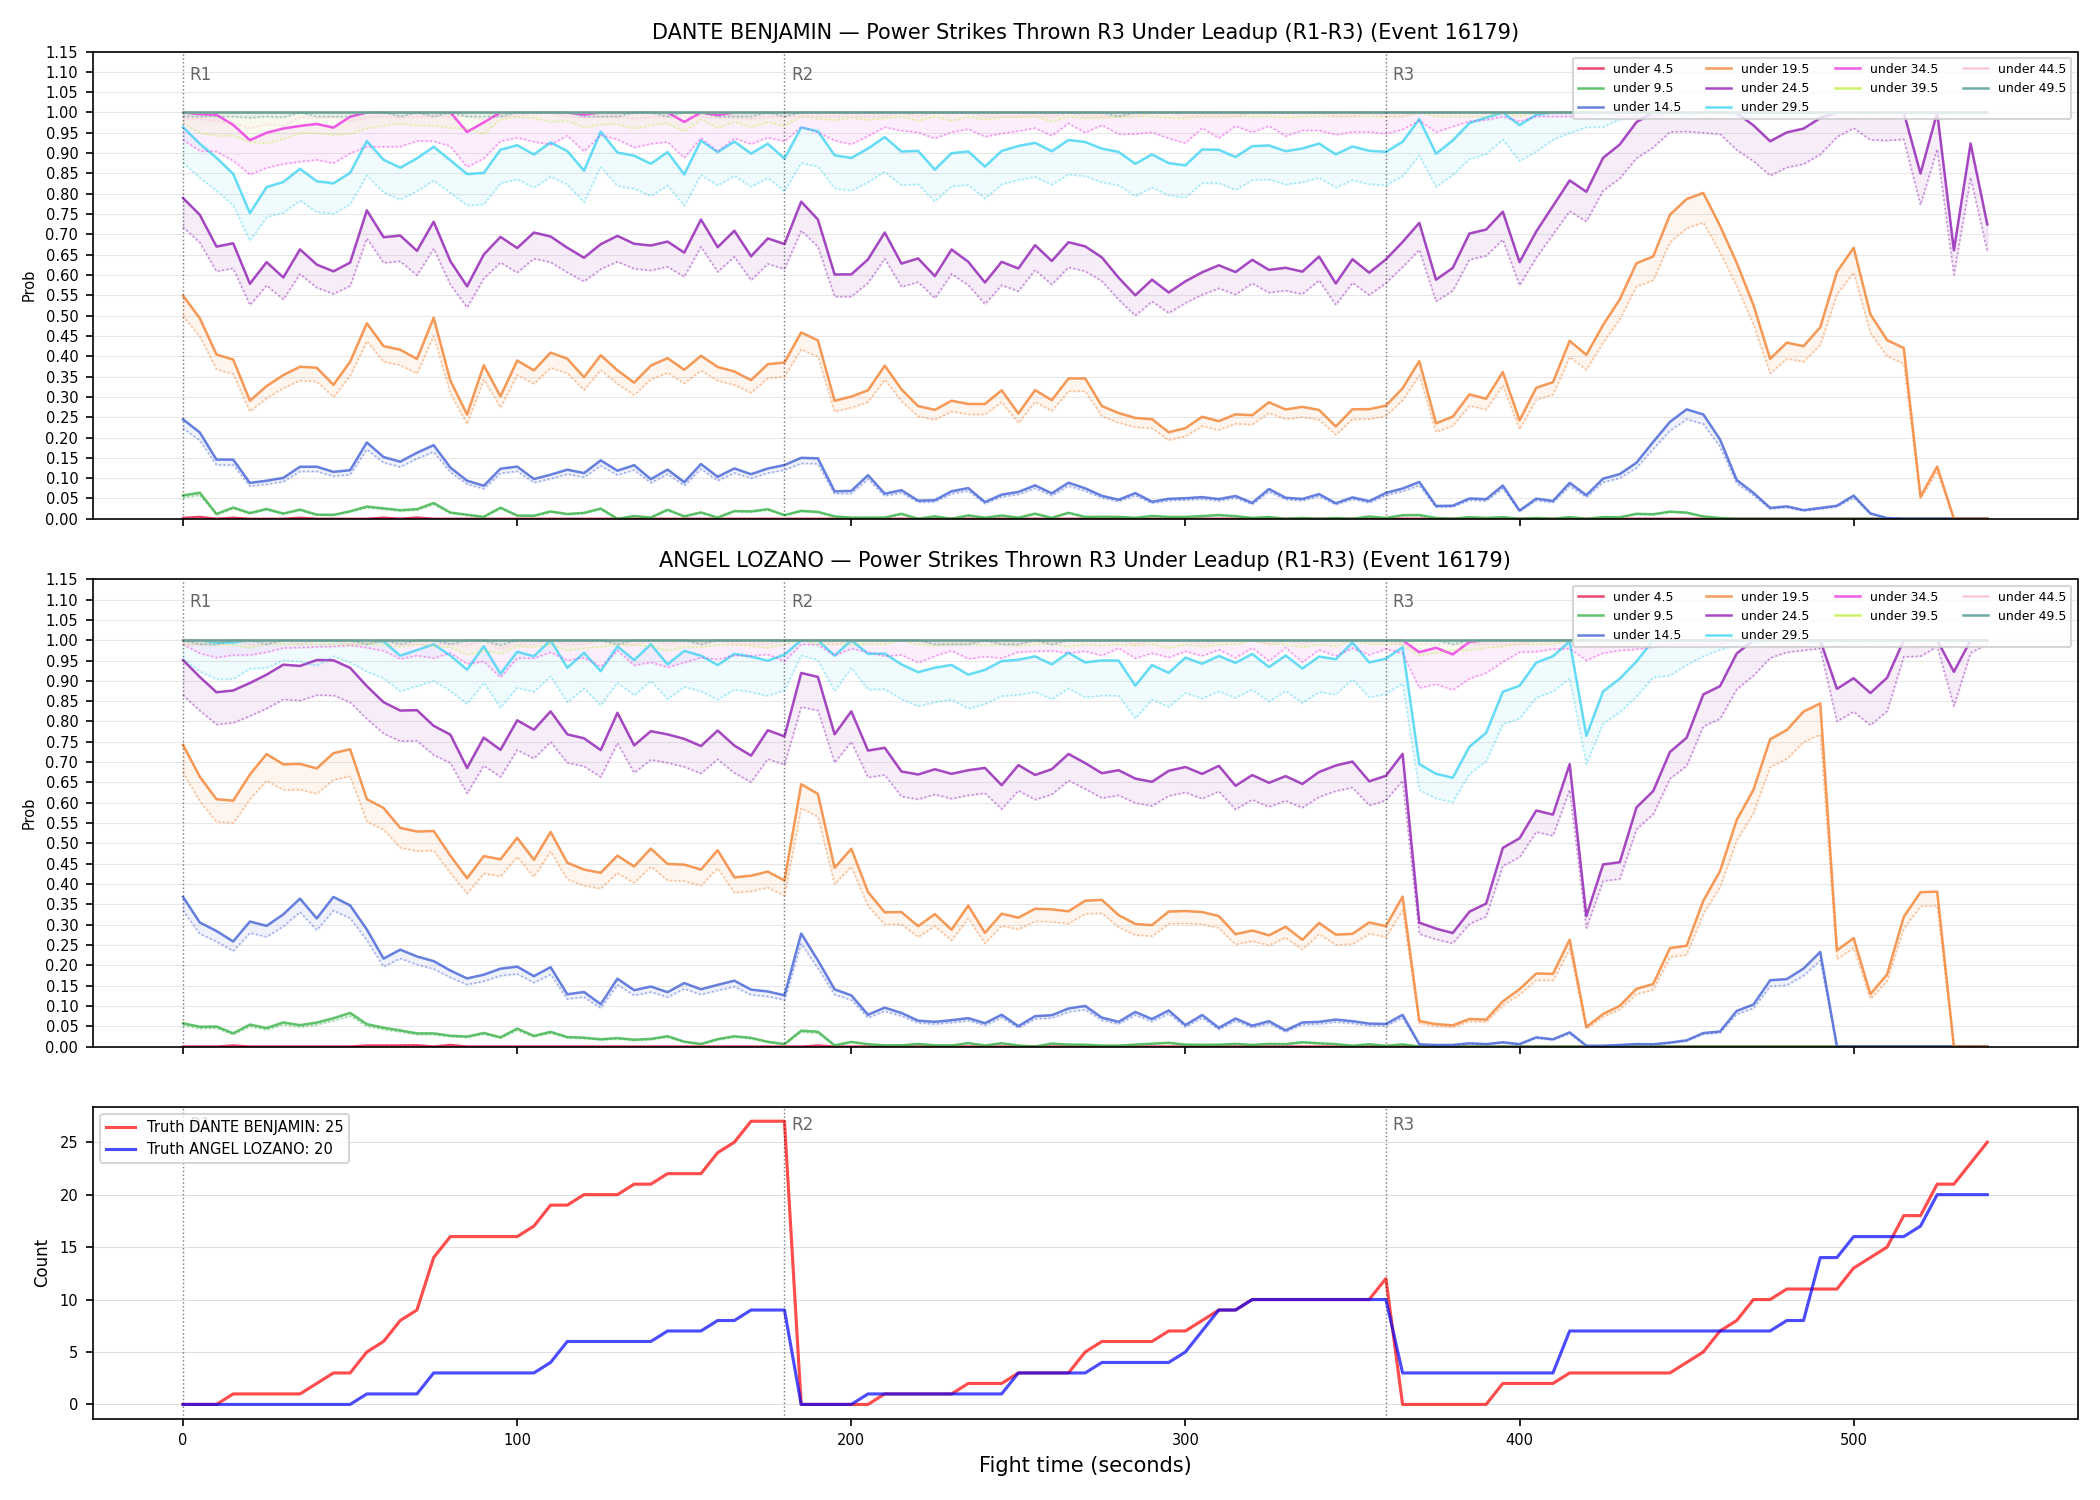Select the R2 round marker in Dante Benjamin chart

pyautogui.click(x=802, y=74)
